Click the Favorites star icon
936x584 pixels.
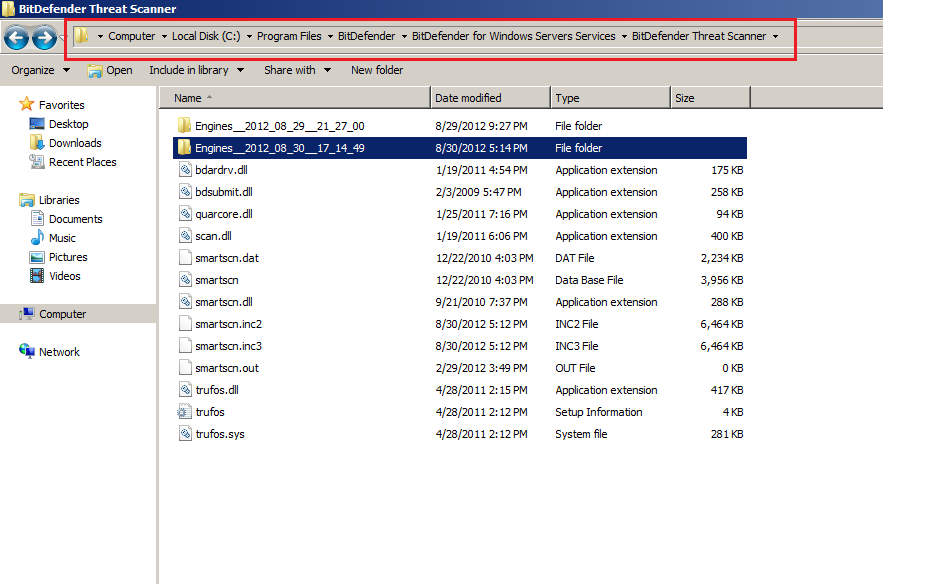tap(27, 104)
